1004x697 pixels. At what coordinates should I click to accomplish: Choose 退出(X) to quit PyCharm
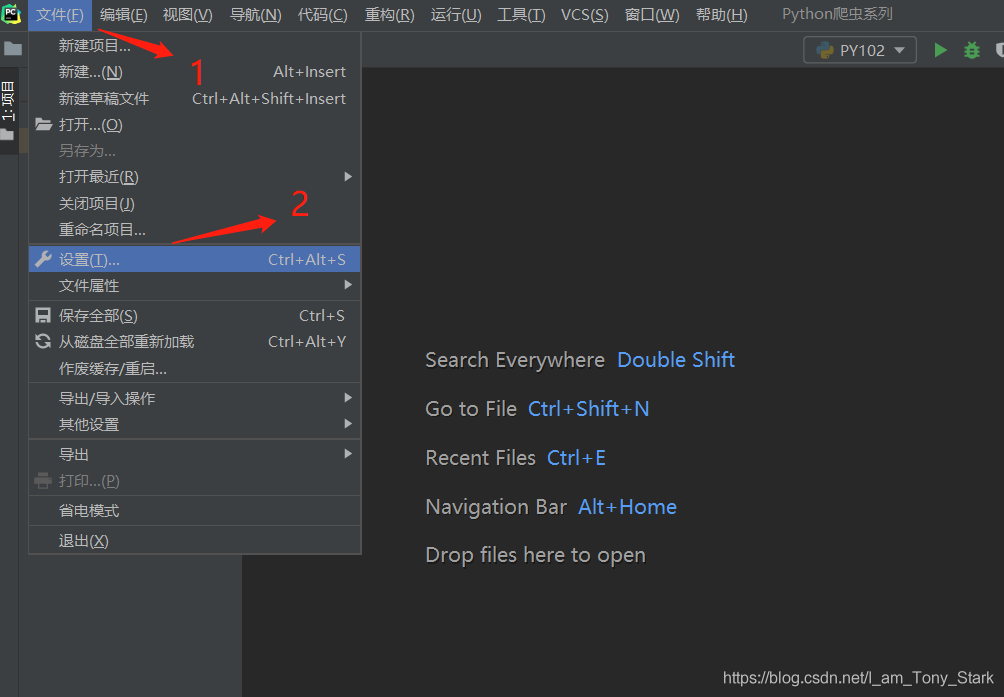[195, 540]
